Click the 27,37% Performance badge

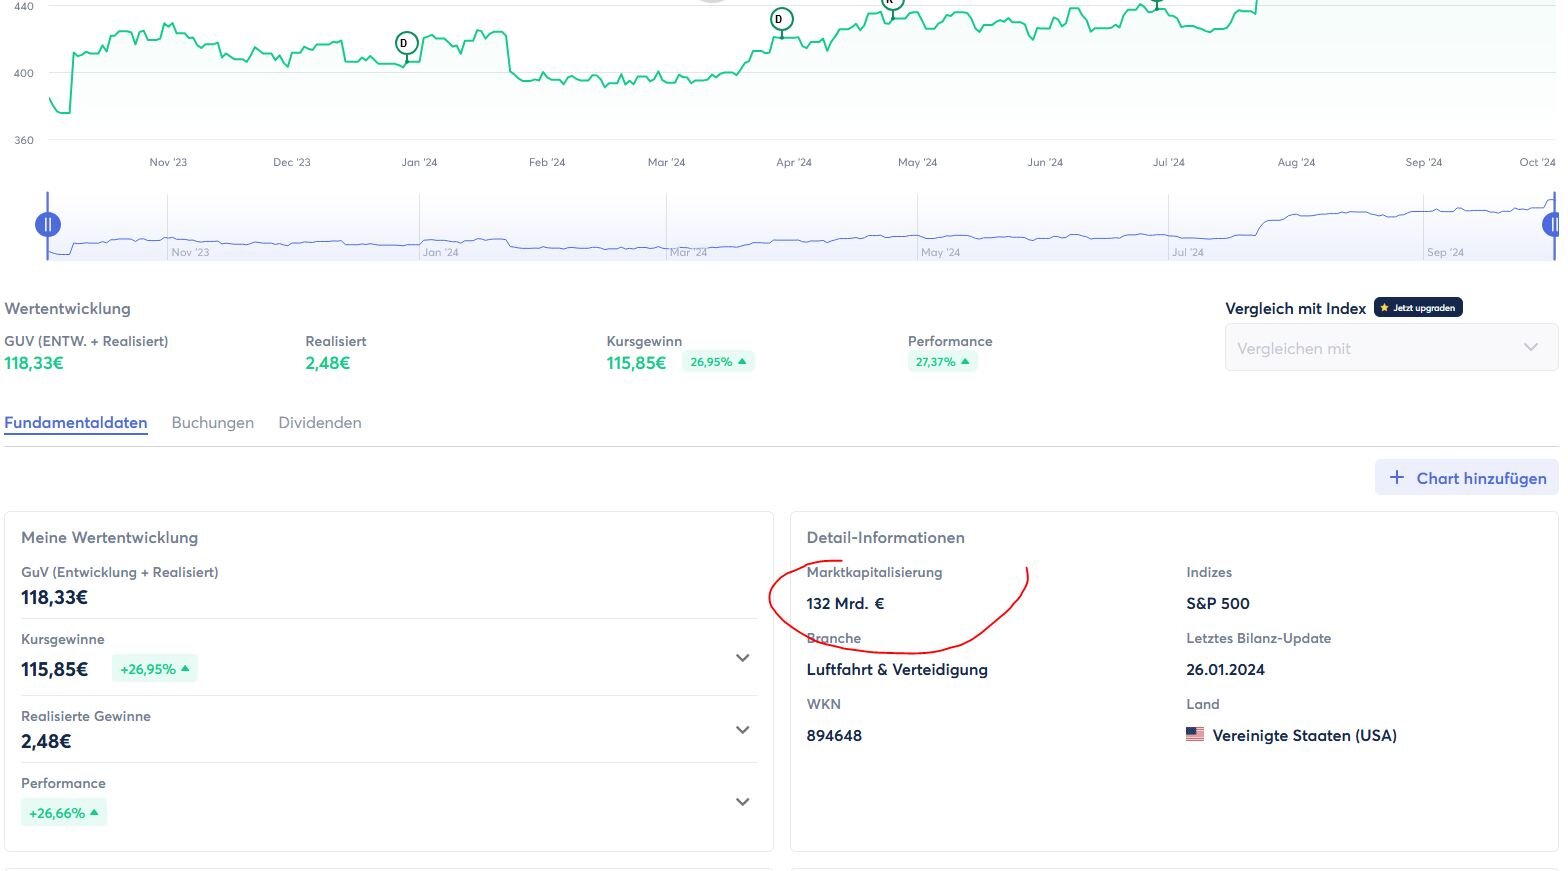(941, 362)
